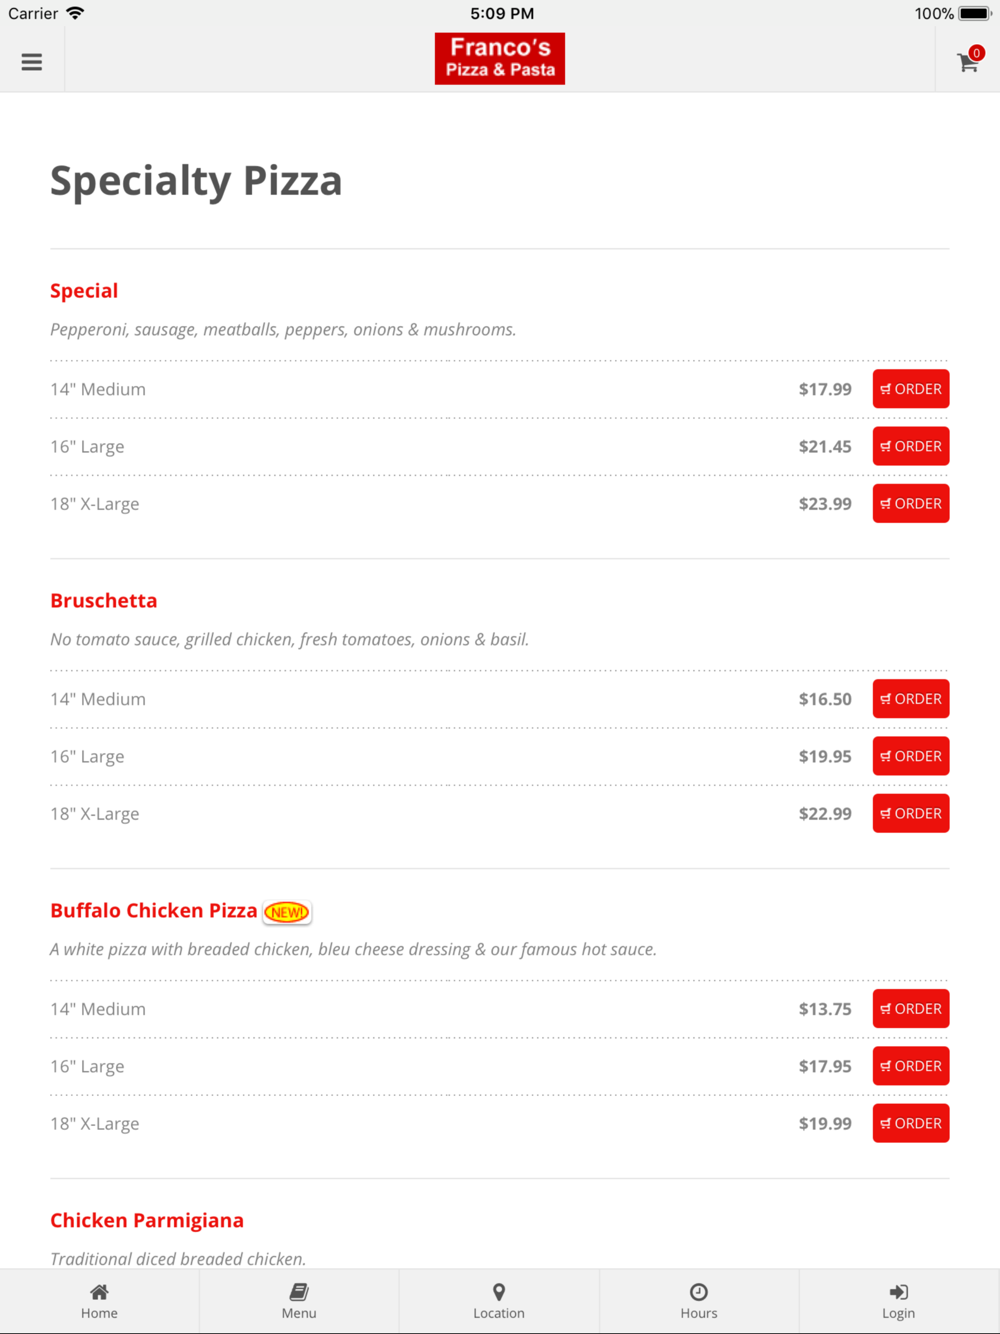Order the 18" X-Large Buffalo Chicken Pizza
1000x1334 pixels.
pyautogui.click(x=911, y=1123)
